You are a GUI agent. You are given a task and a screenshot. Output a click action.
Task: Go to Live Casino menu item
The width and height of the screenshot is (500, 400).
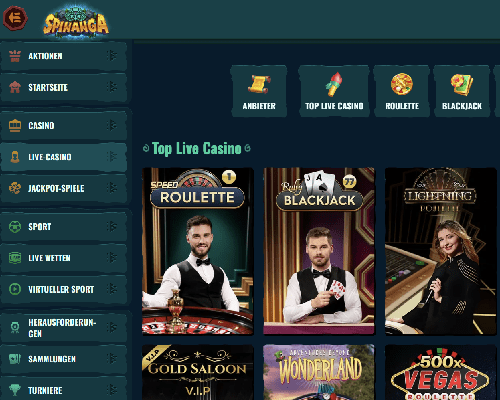click(x=64, y=157)
